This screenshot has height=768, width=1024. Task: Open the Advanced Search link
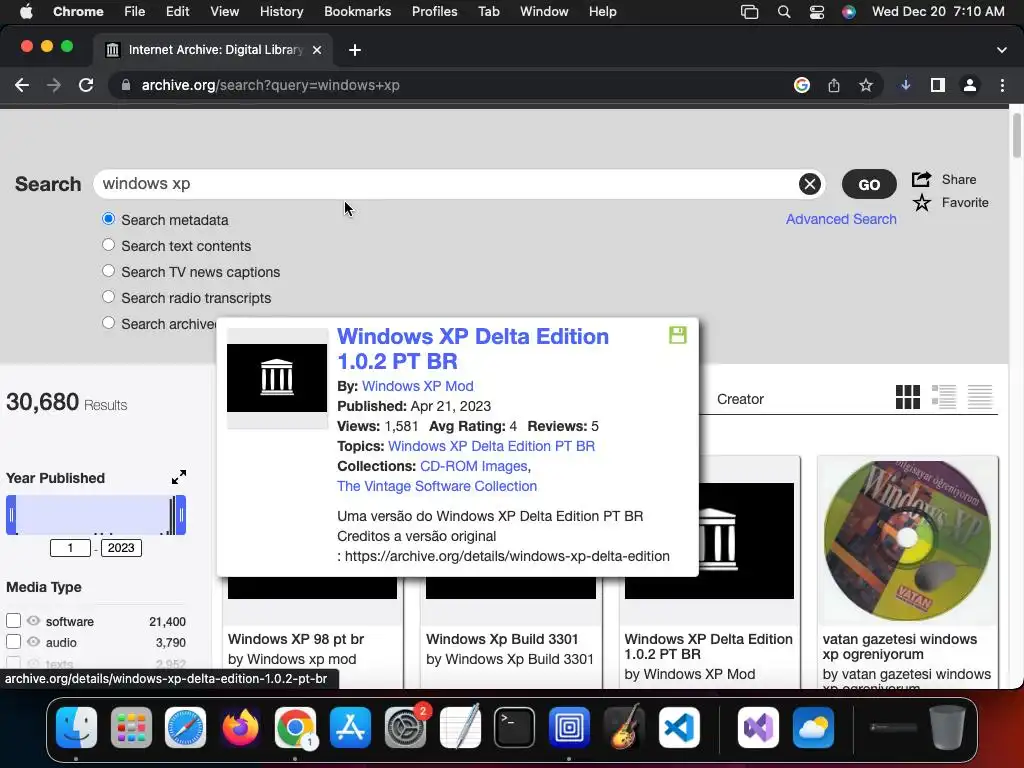tap(840, 219)
